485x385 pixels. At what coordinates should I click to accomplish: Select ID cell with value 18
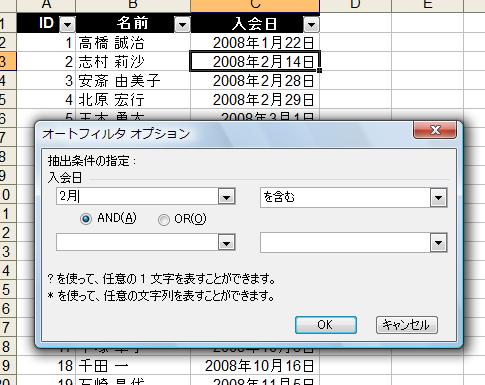click(46, 366)
